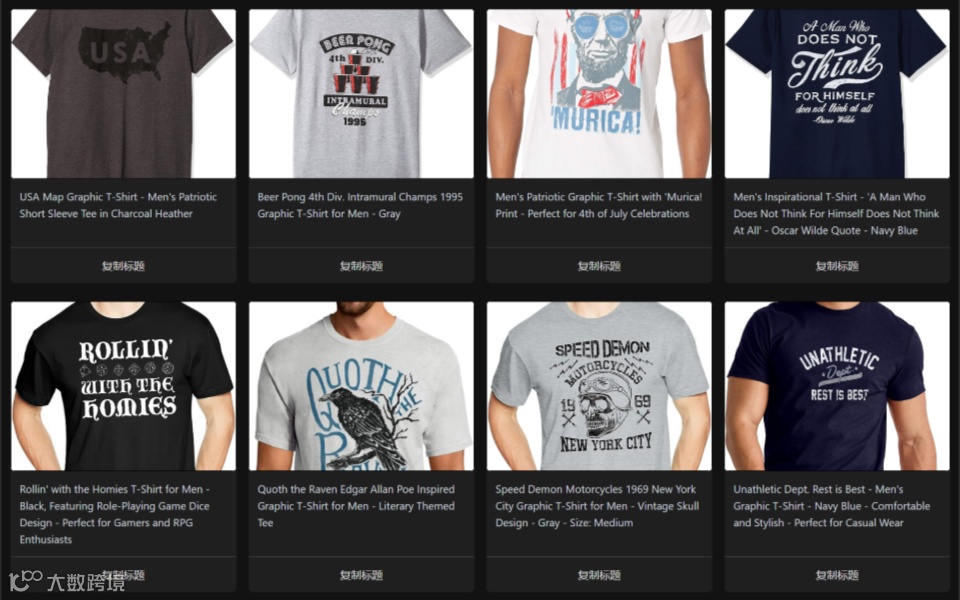The image size is (960, 600).
Task: Click 复制标题 under Unathletic Dept. shirt
Action: click(x=837, y=575)
